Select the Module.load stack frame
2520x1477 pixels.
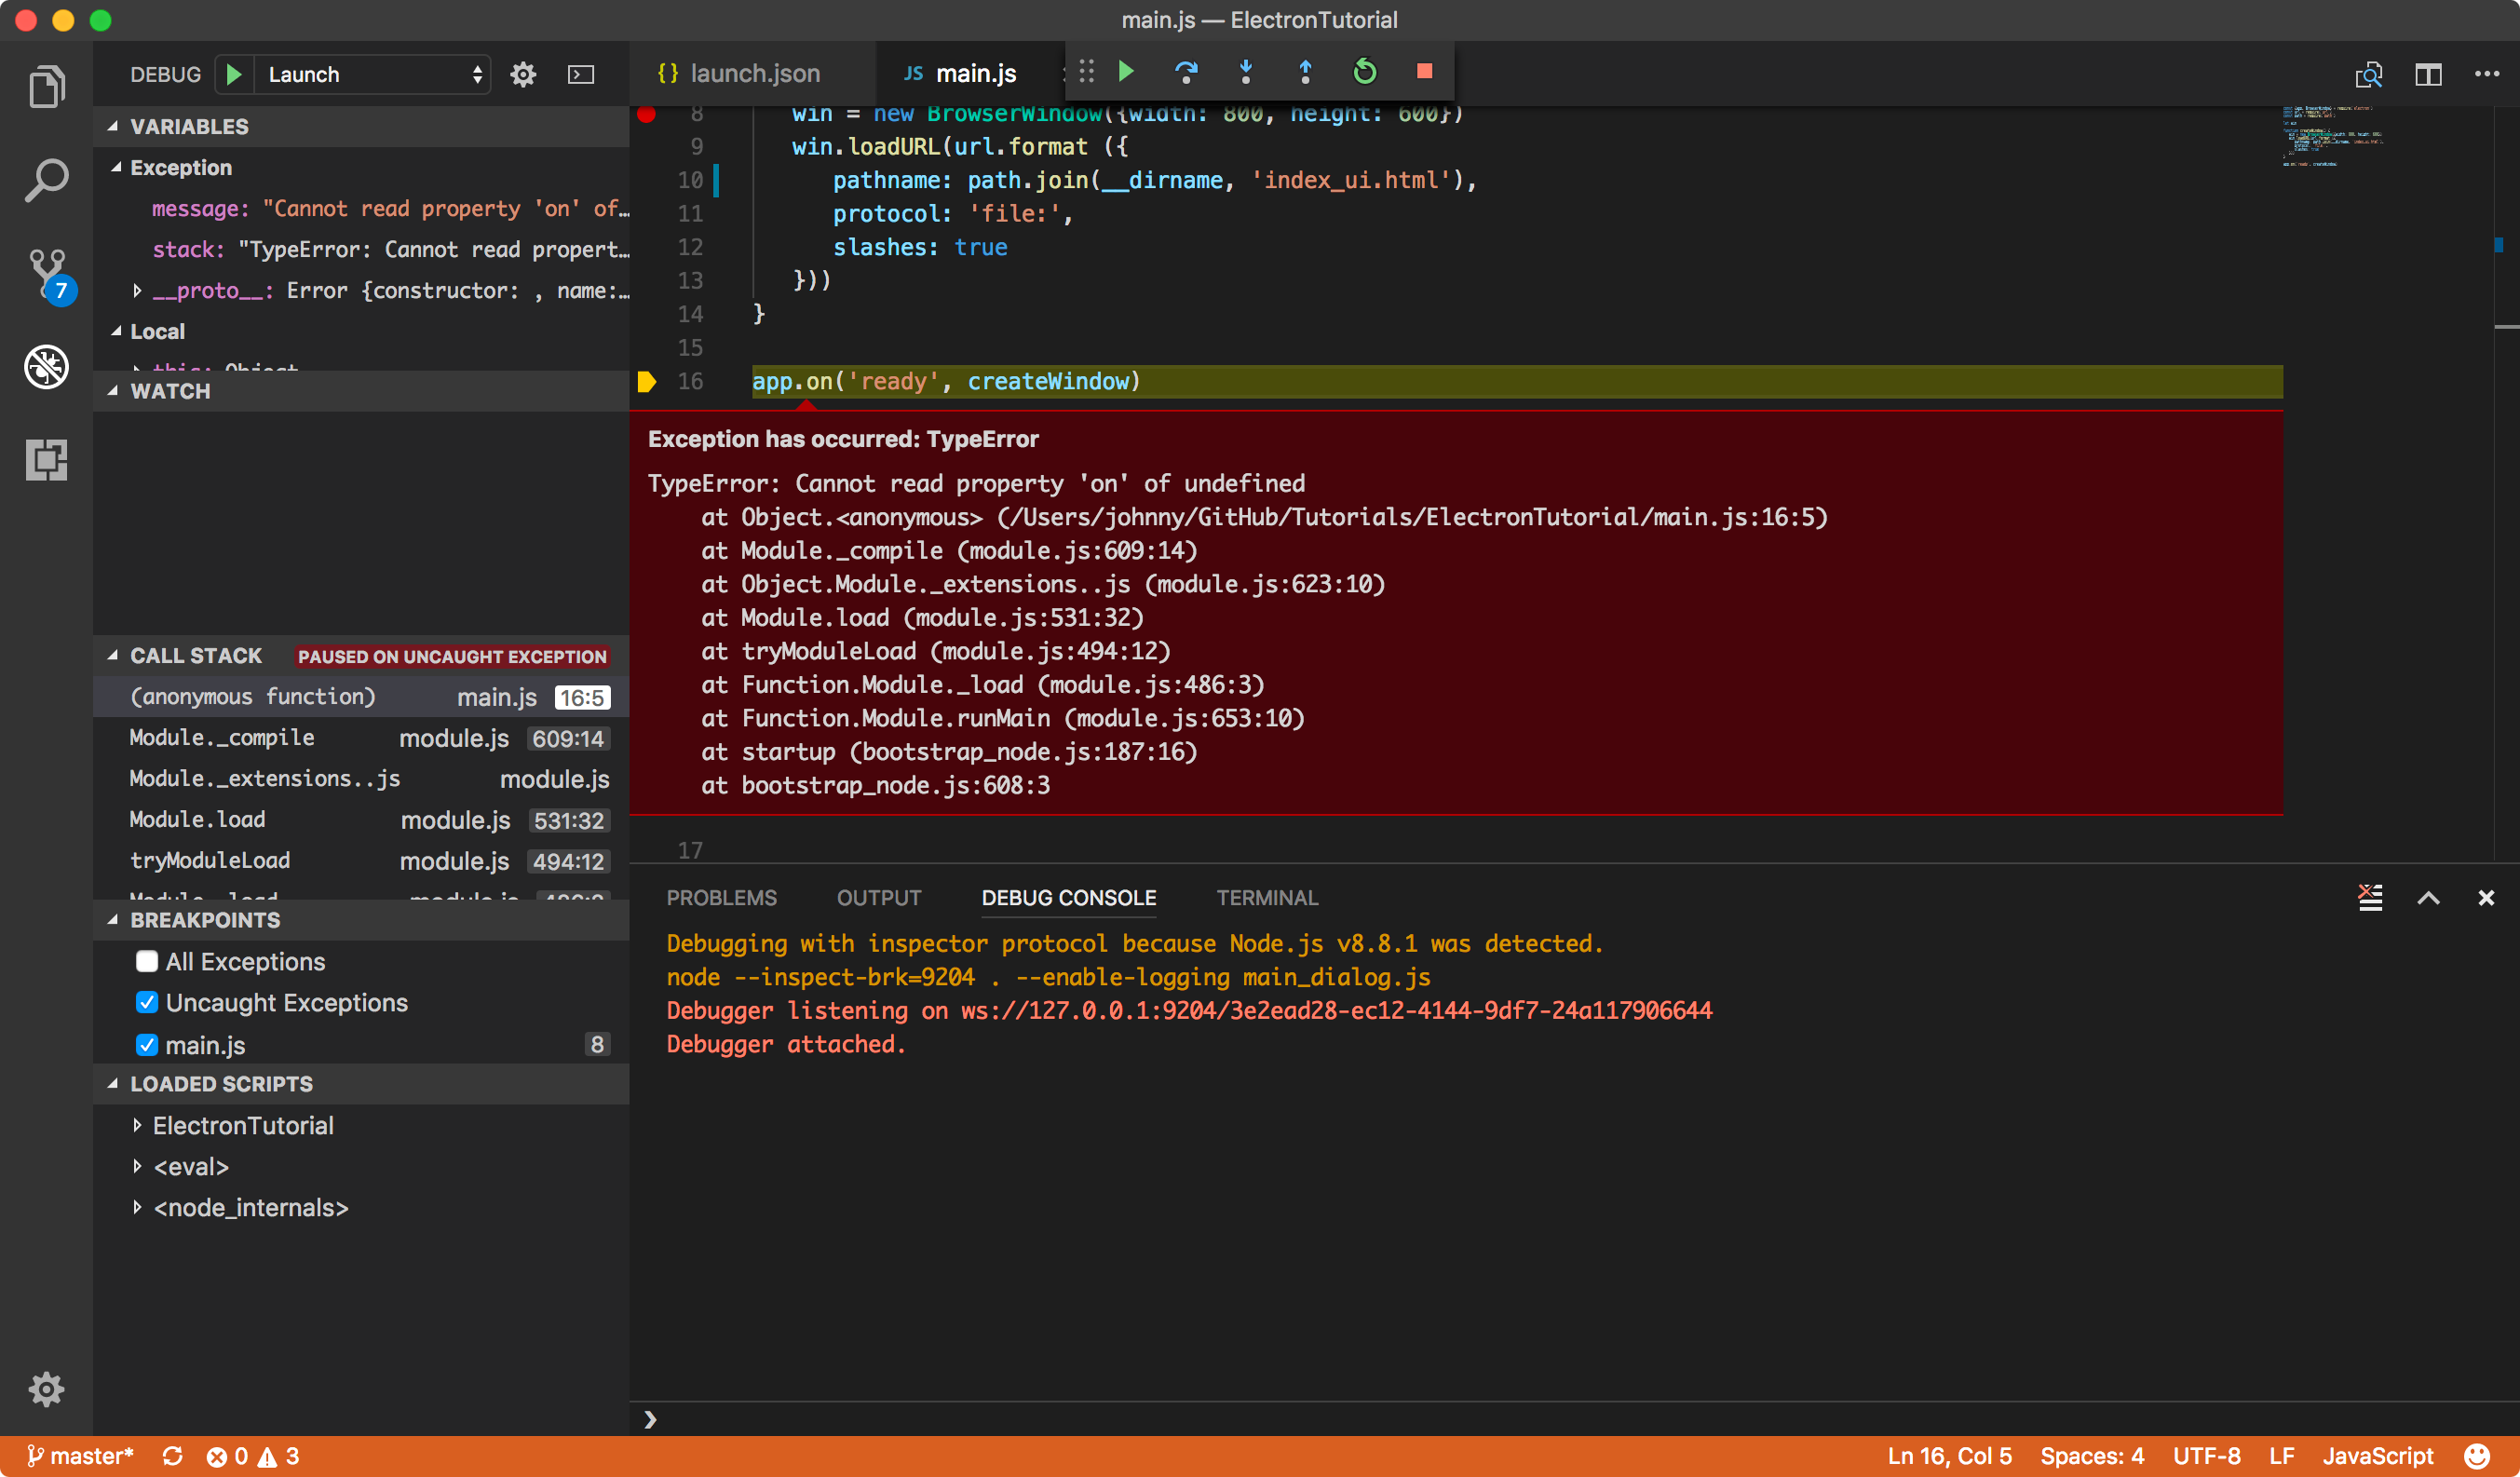[361, 819]
